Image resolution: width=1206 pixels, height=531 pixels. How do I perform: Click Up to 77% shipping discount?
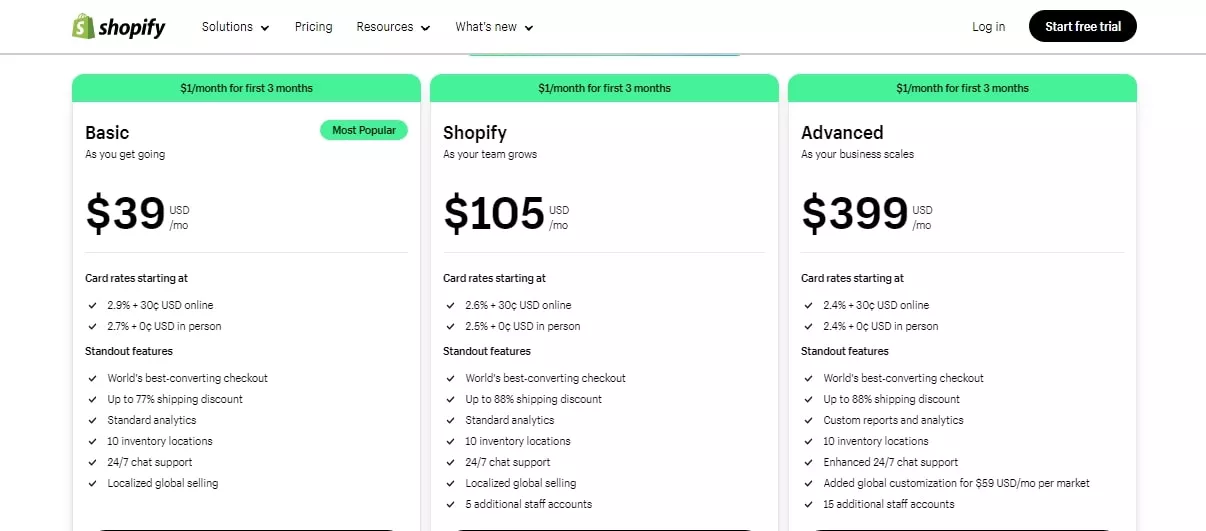(x=175, y=399)
